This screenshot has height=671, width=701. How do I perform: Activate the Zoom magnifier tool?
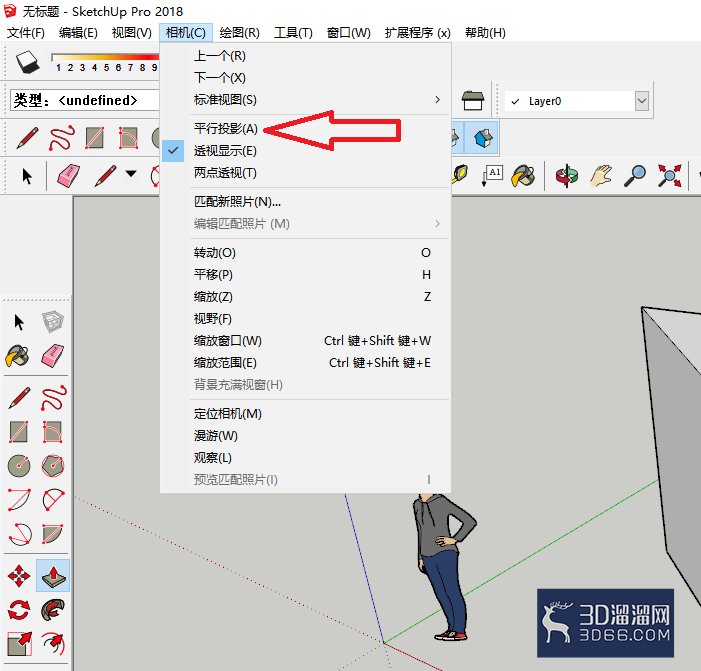tap(635, 176)
